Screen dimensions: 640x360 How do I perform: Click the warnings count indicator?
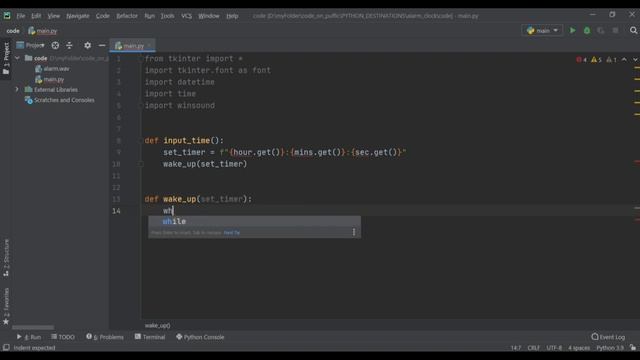pyautogui.click(x=596, y=60)
